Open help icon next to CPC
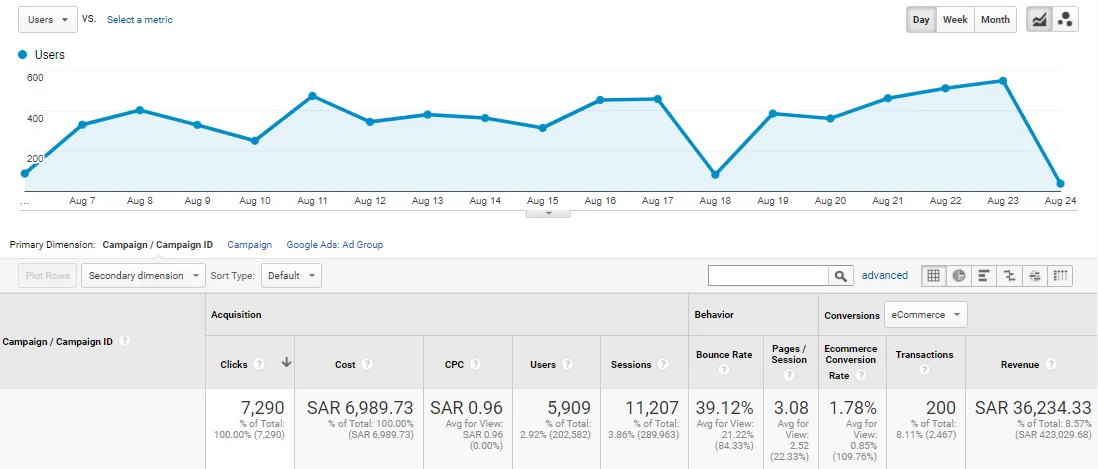Viewport: 1098px width, 469px height. [x=475, y=364]
